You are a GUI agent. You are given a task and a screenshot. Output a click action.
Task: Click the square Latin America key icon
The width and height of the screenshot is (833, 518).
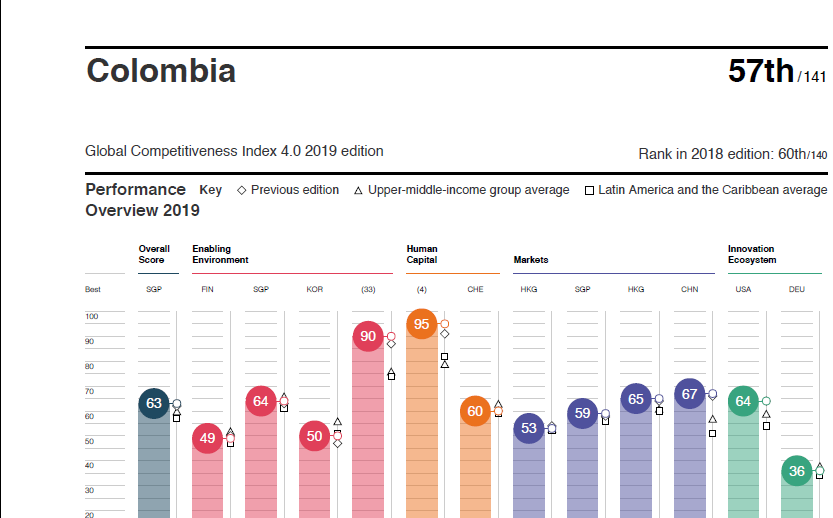pyautogui.click(x=589, y=190)
